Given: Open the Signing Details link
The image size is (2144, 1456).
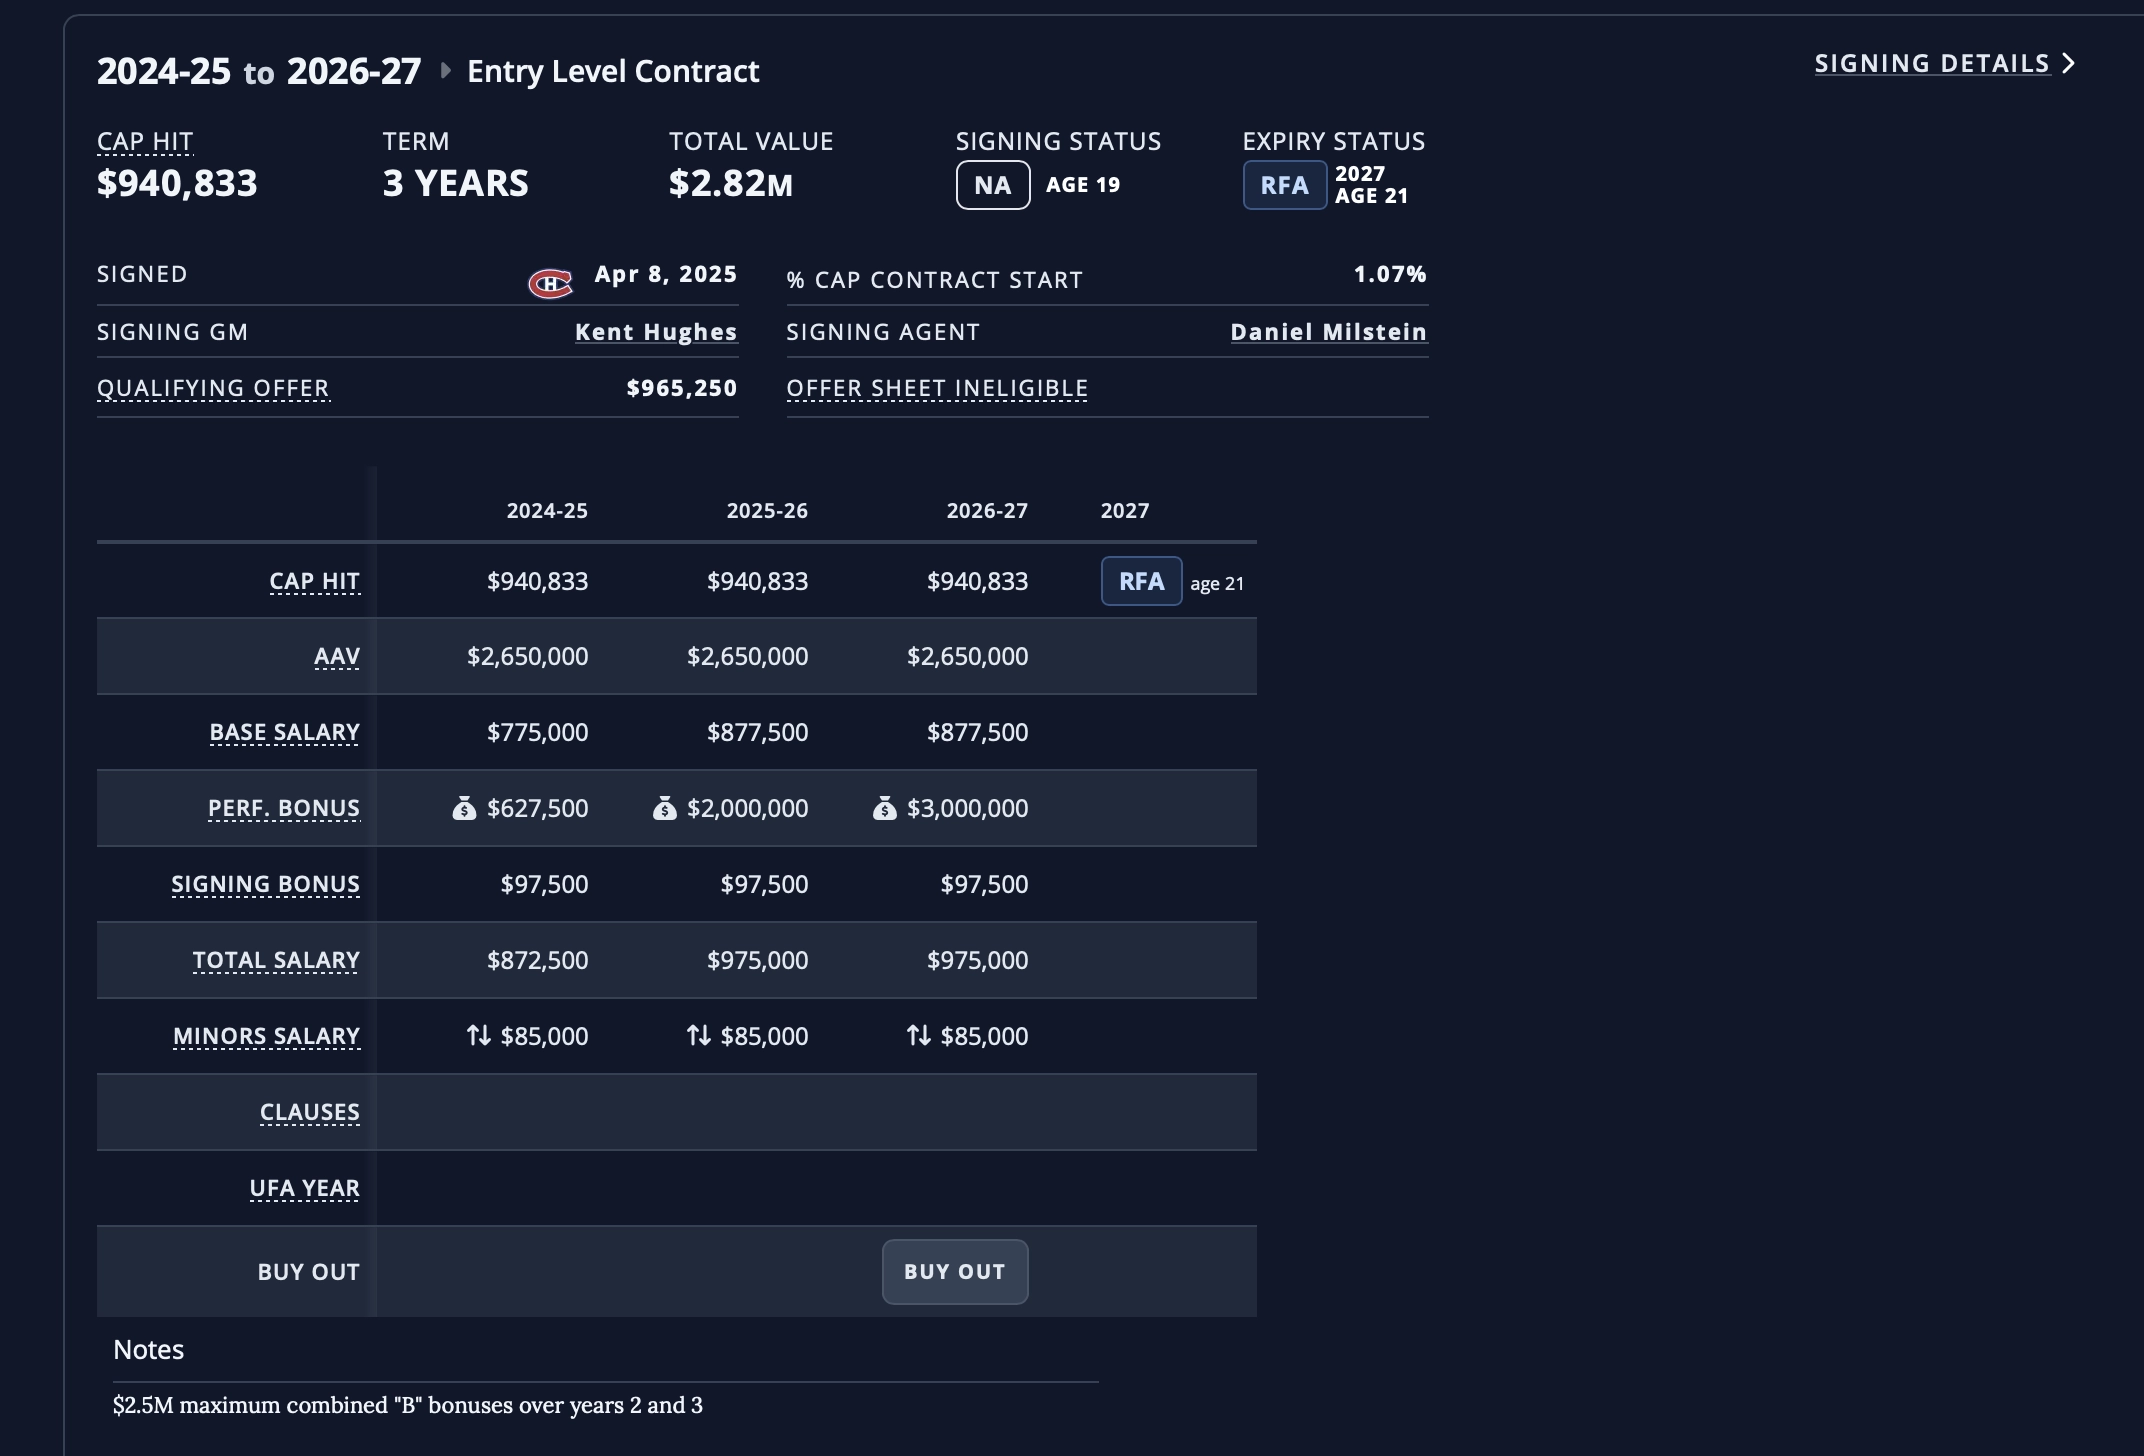Looking at the screenshot, I should pyautogui.click(x=1932, y=63).
